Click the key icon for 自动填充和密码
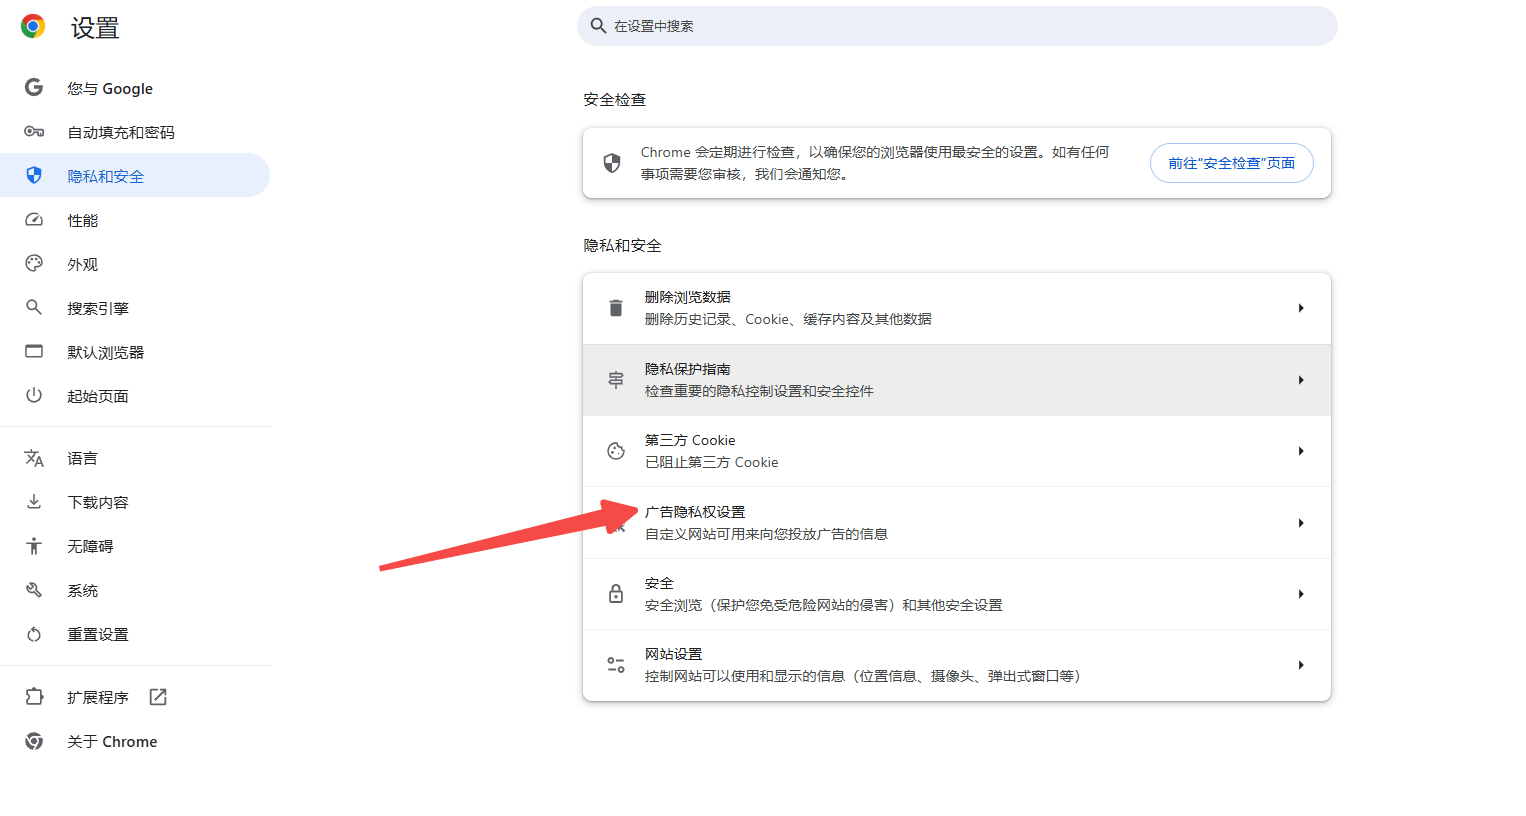Screen dimensions: 1526x816 (x=33, y=131)
